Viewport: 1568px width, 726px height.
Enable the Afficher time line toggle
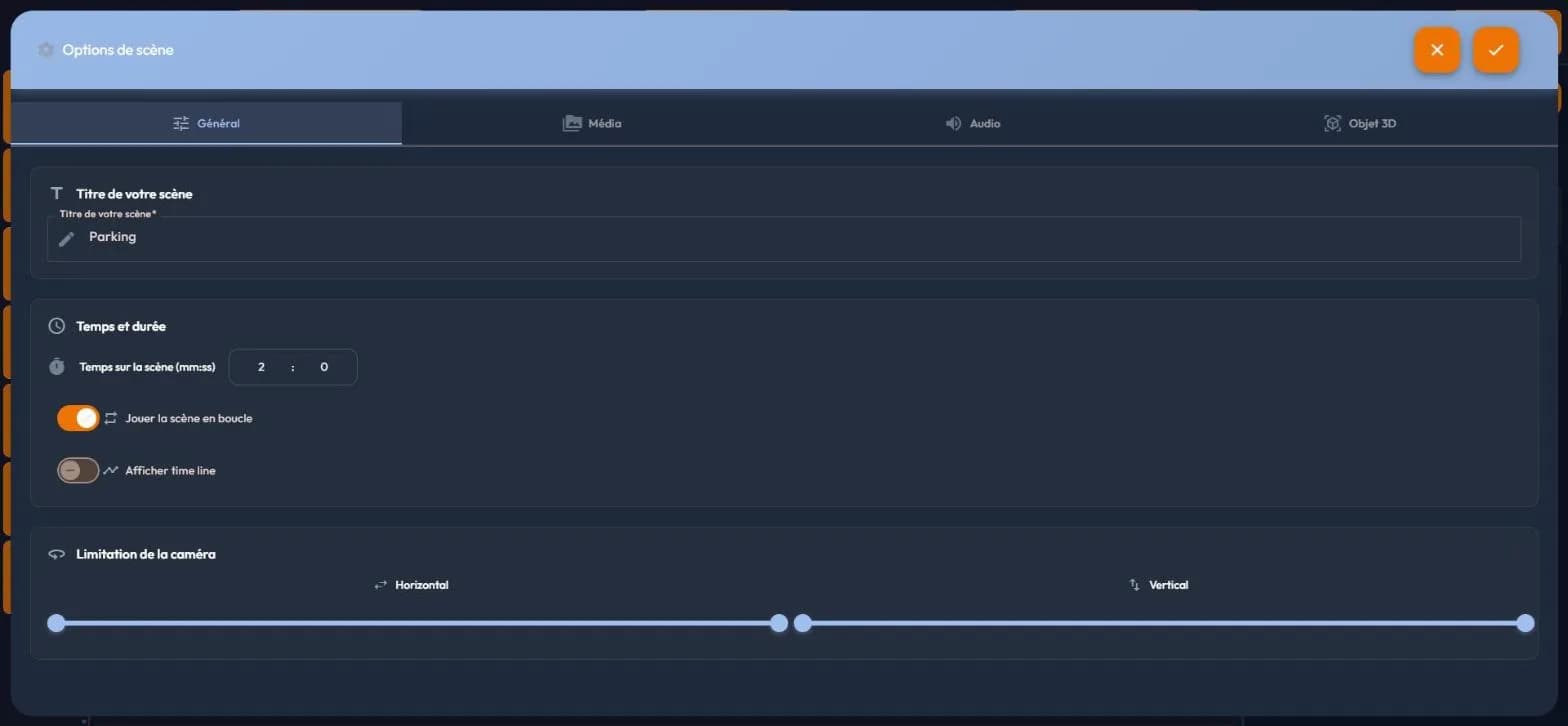(x=78, y=470)
